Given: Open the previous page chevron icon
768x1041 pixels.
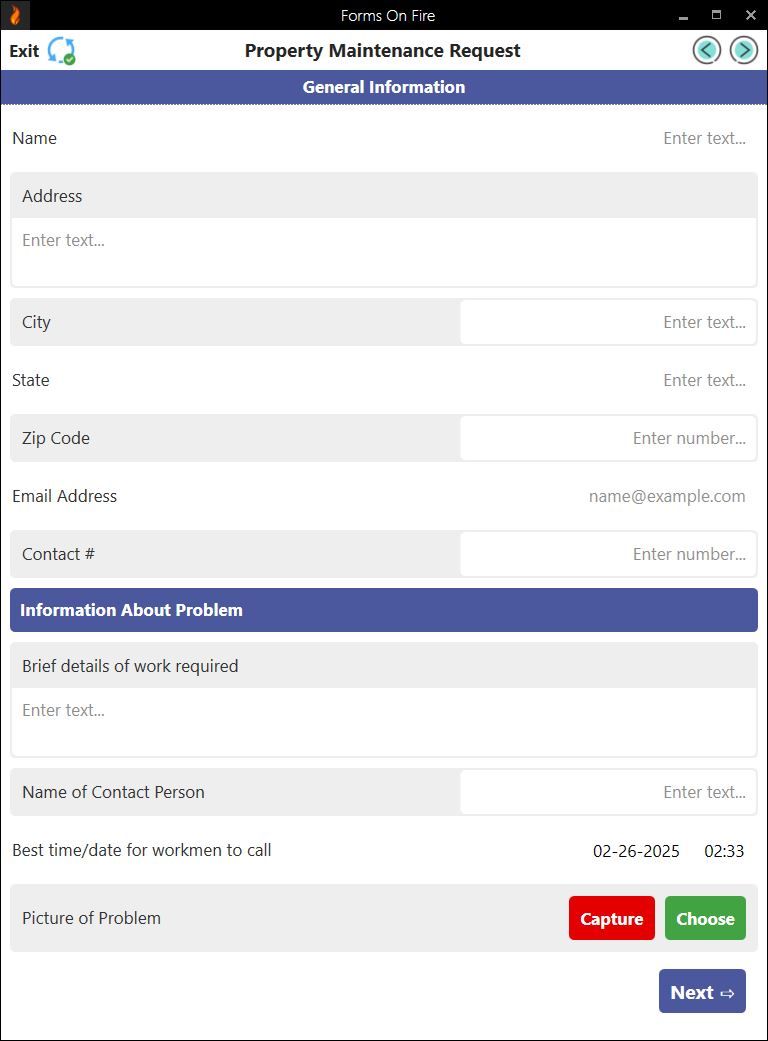Looking at the screenshot, I should [x=706, y=50].
